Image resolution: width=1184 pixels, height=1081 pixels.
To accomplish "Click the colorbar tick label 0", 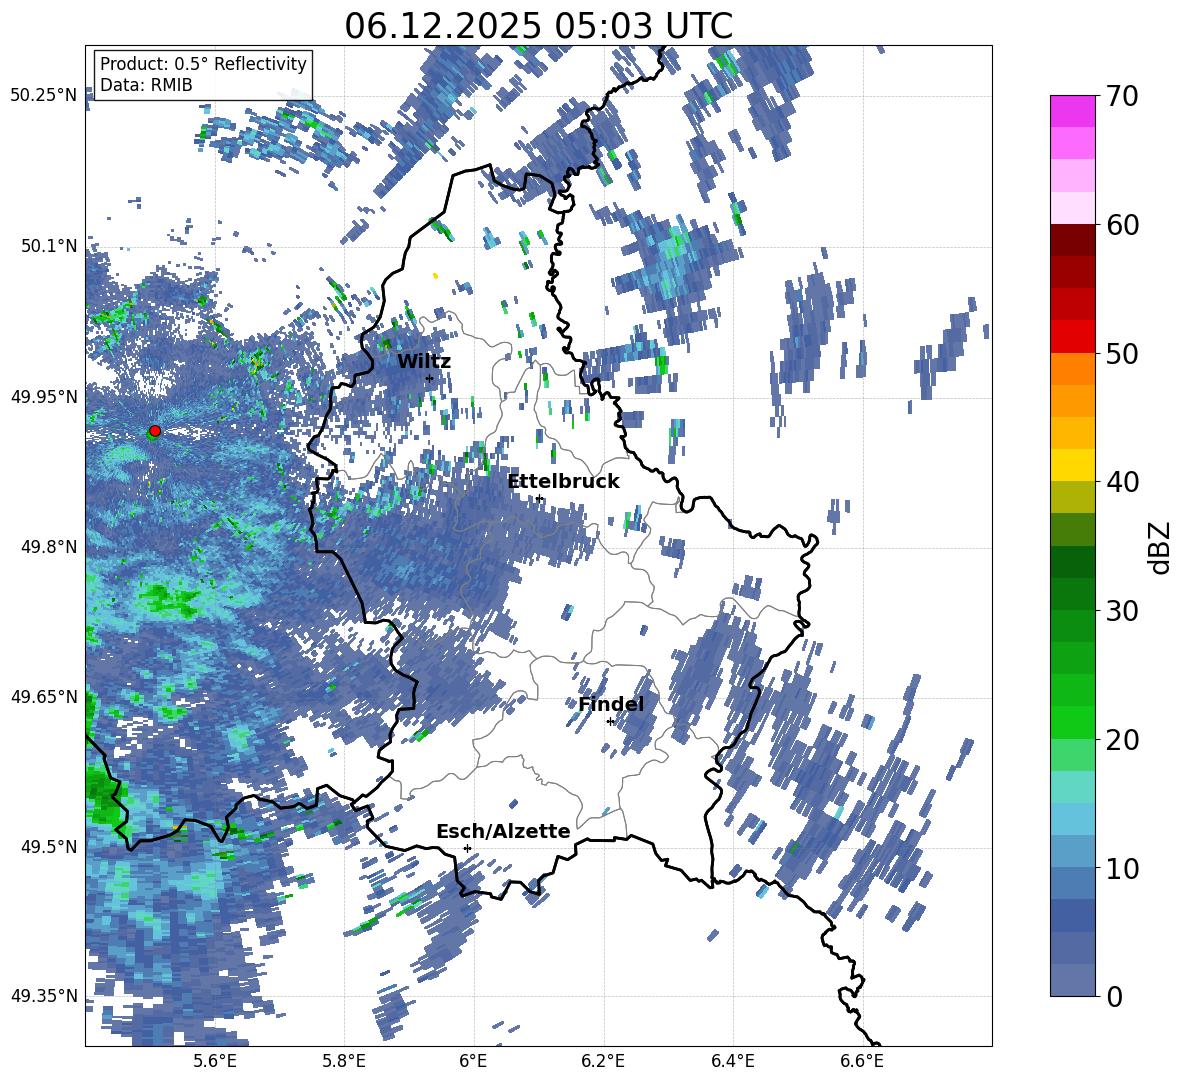I will coord(1114,996).
